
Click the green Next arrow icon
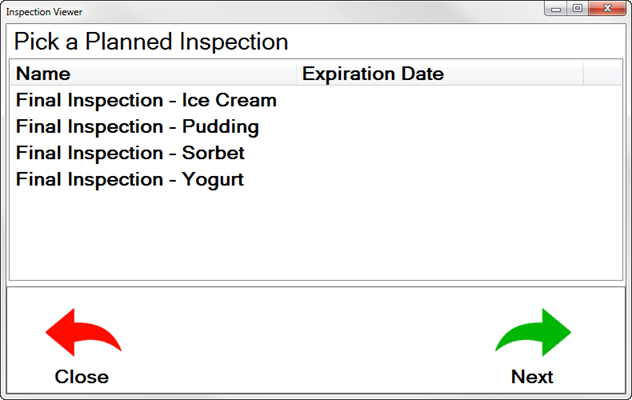pos(533,333)
